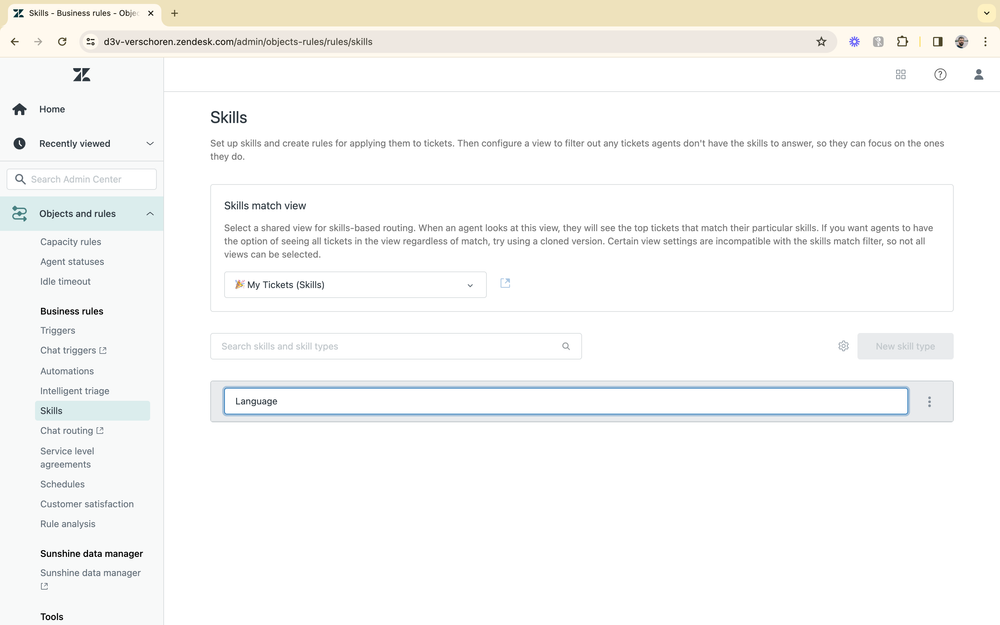Open the Zendesk products grid icon
This screenshot has height=625, width=1000.
tap(900, 74)
